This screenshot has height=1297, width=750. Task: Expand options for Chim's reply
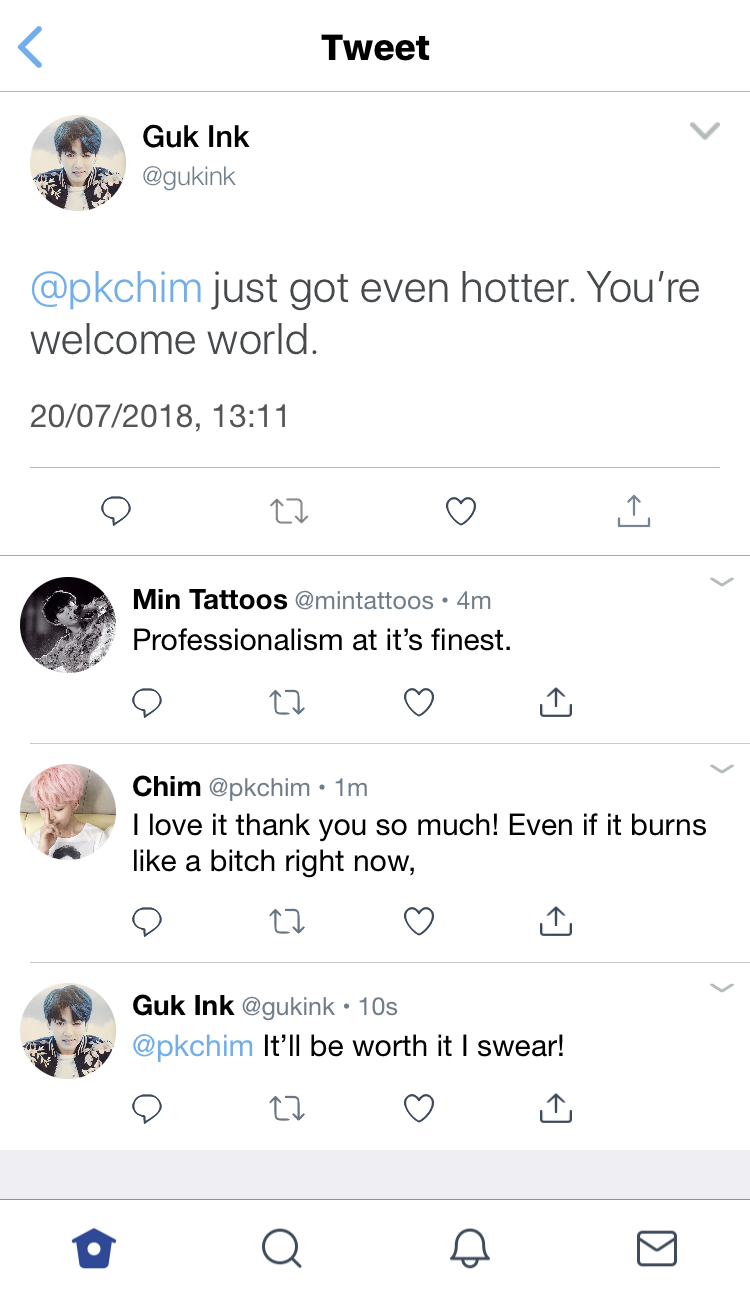(721, 769)
